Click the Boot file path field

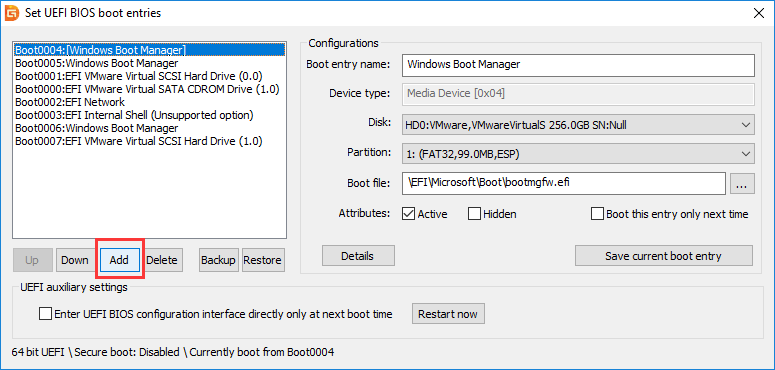click(x=564, y=183)
